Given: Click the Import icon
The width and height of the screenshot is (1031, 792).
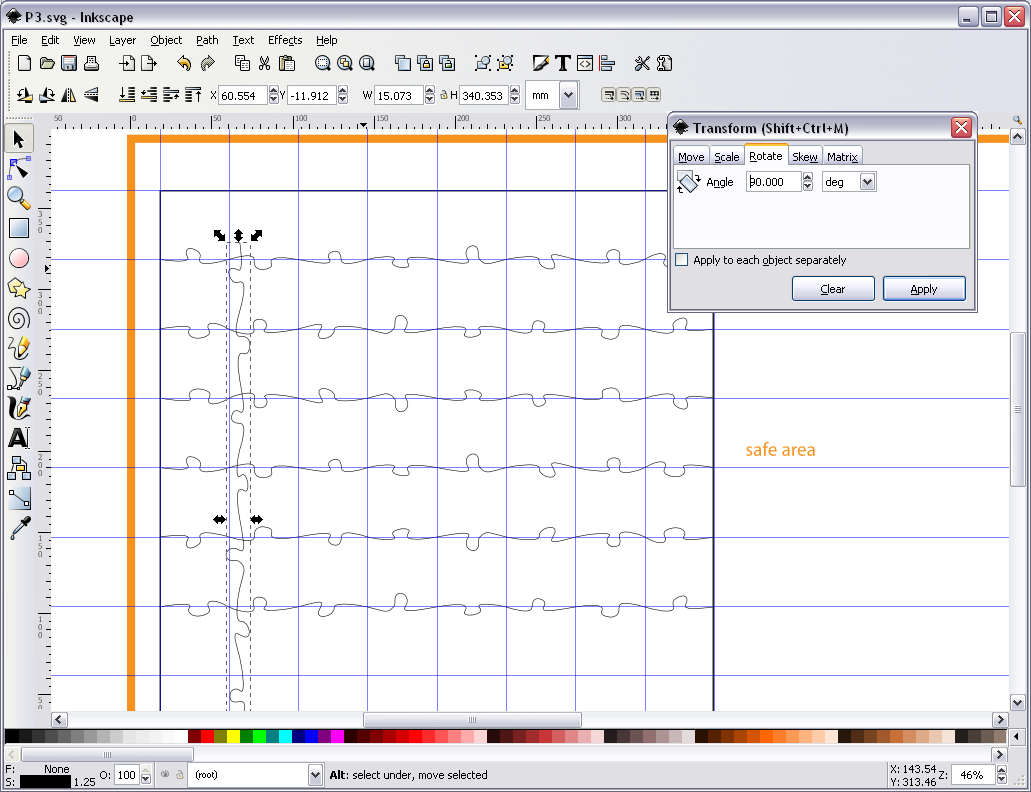Looking at the screenshot, I should 127,63.
